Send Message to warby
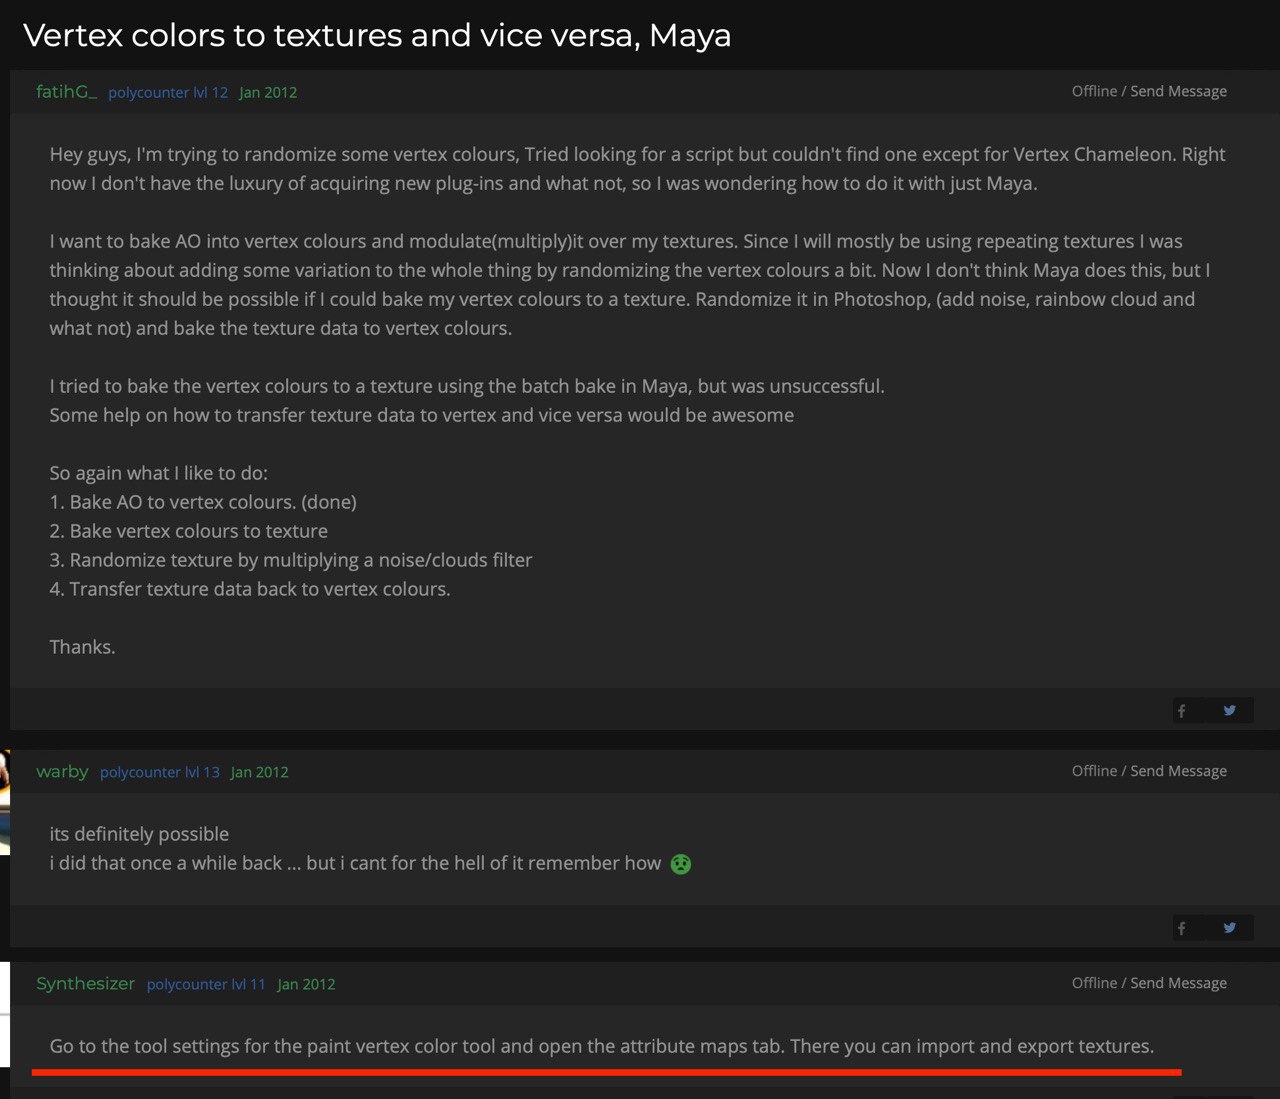 [1178, 771]
